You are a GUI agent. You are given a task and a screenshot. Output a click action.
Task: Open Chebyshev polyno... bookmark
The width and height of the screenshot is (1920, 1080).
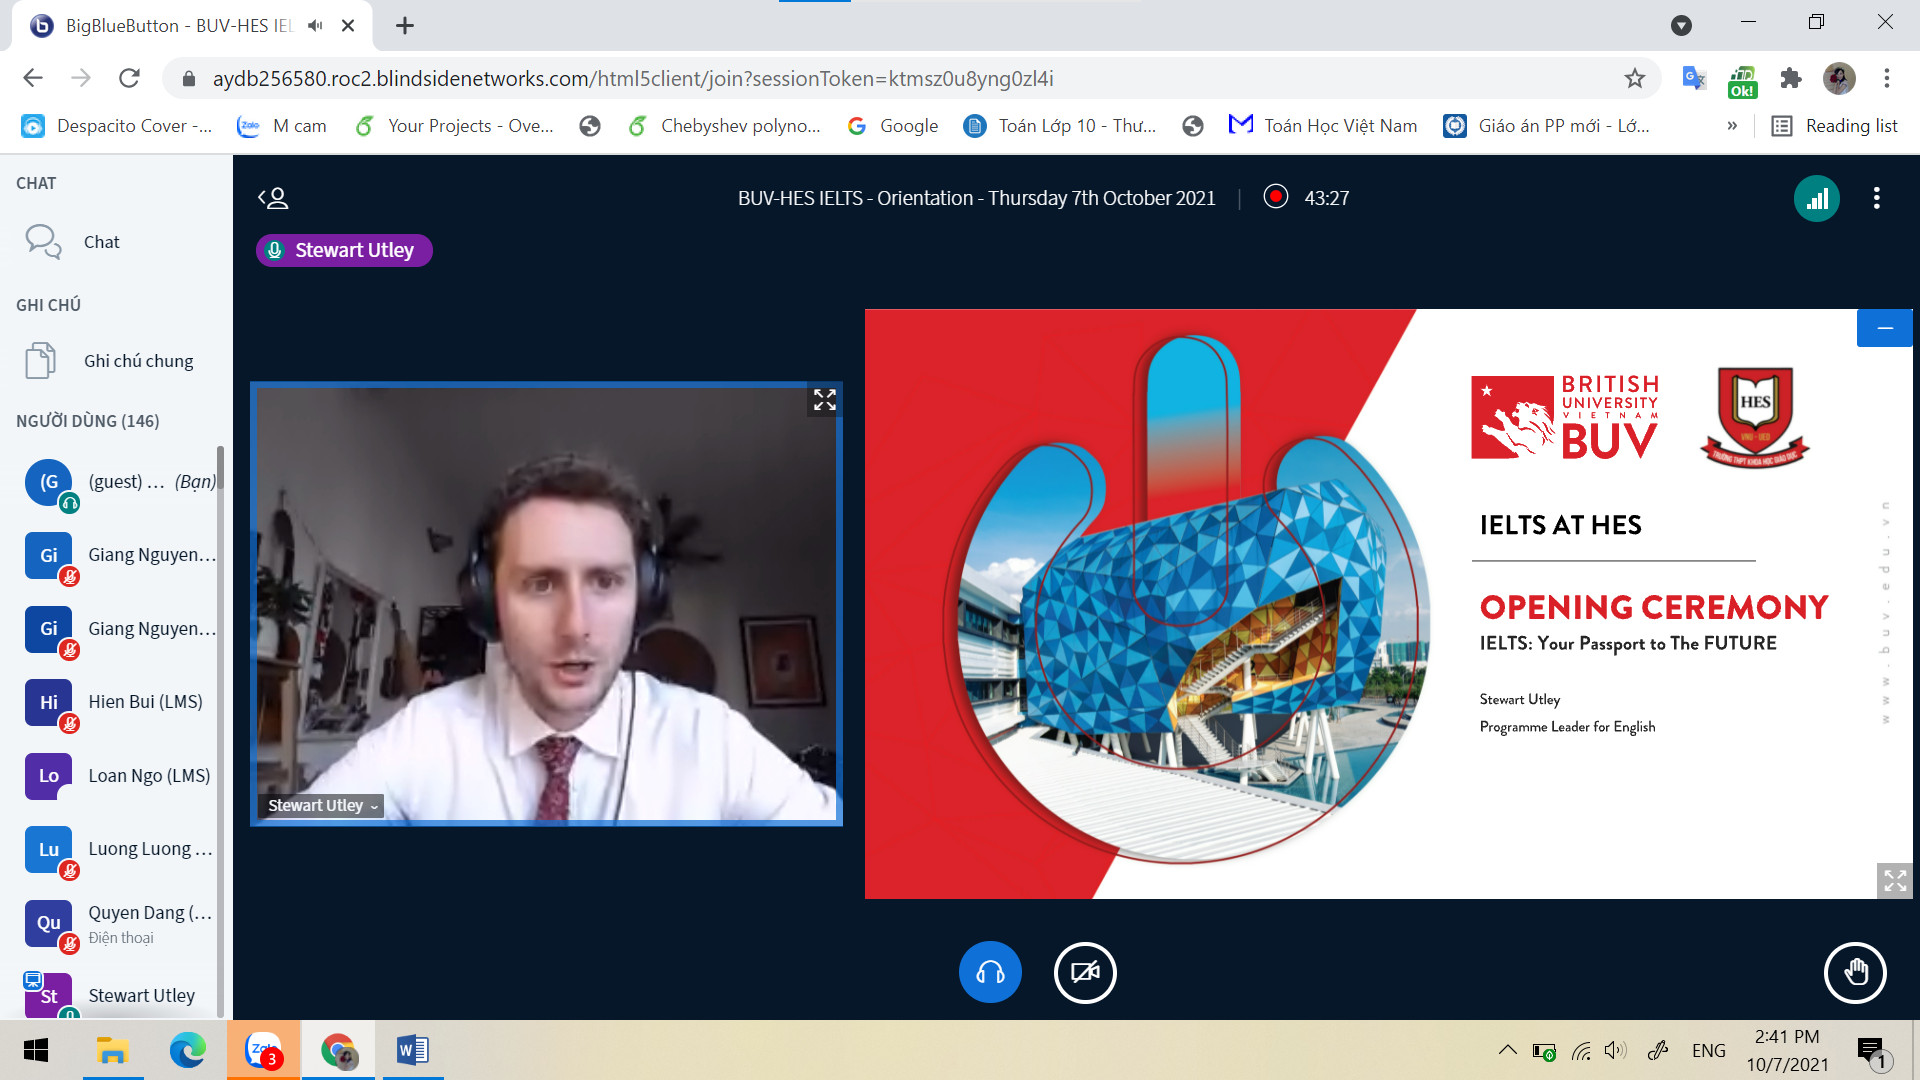coord(725,126)
